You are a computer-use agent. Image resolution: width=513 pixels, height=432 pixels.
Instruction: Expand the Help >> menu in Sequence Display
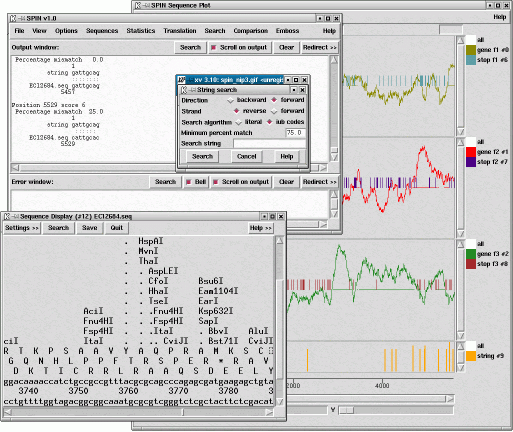(x=260, y=228)
